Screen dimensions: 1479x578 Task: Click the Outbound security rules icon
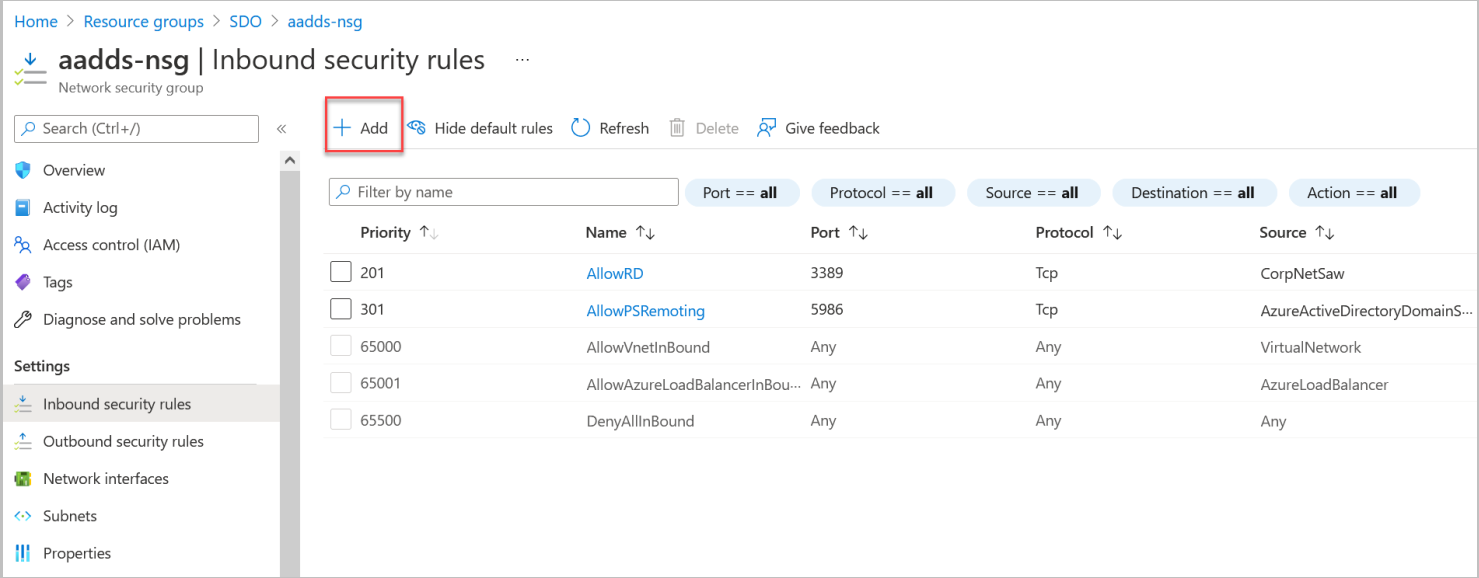point(23,441)
